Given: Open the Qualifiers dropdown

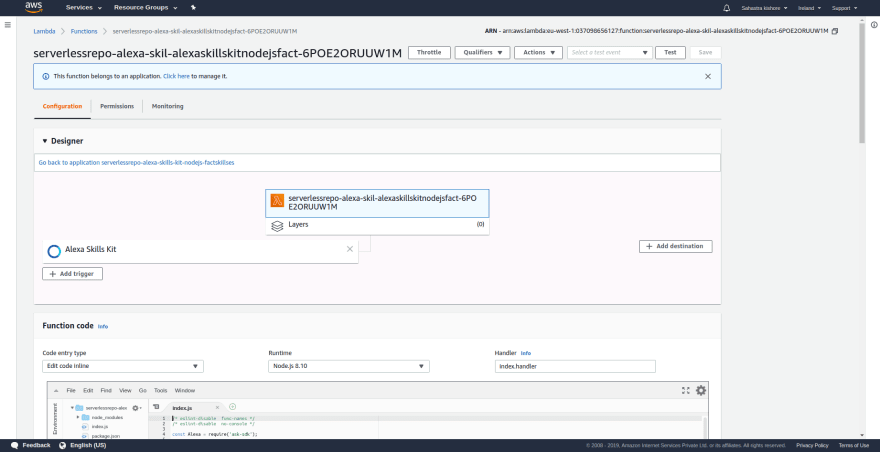Looking at the screenshot, I should click(x=482, y=52).
